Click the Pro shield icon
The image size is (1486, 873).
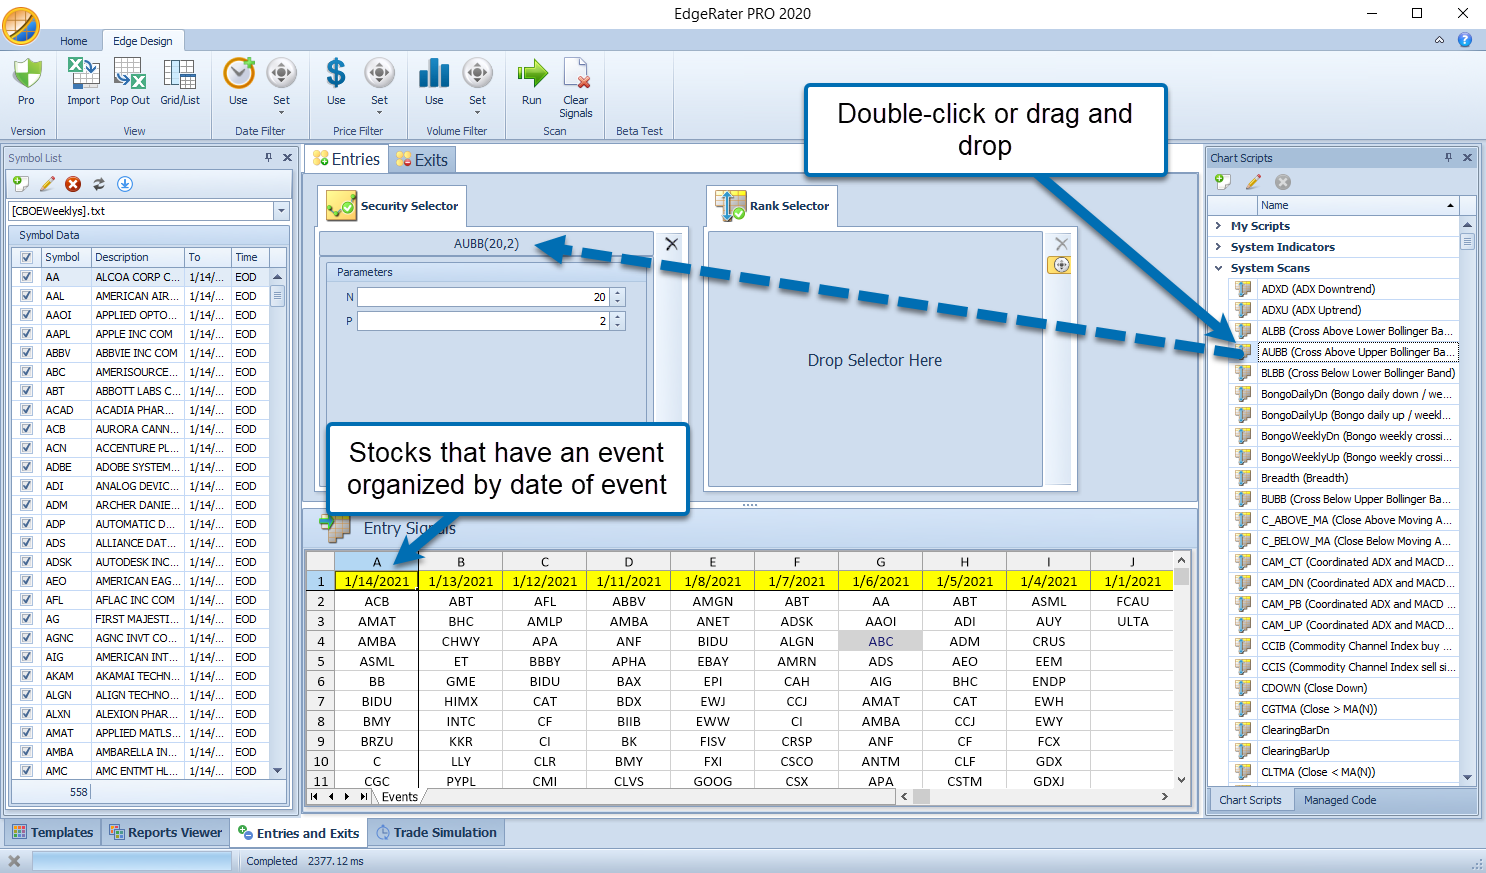pos(27,73)
